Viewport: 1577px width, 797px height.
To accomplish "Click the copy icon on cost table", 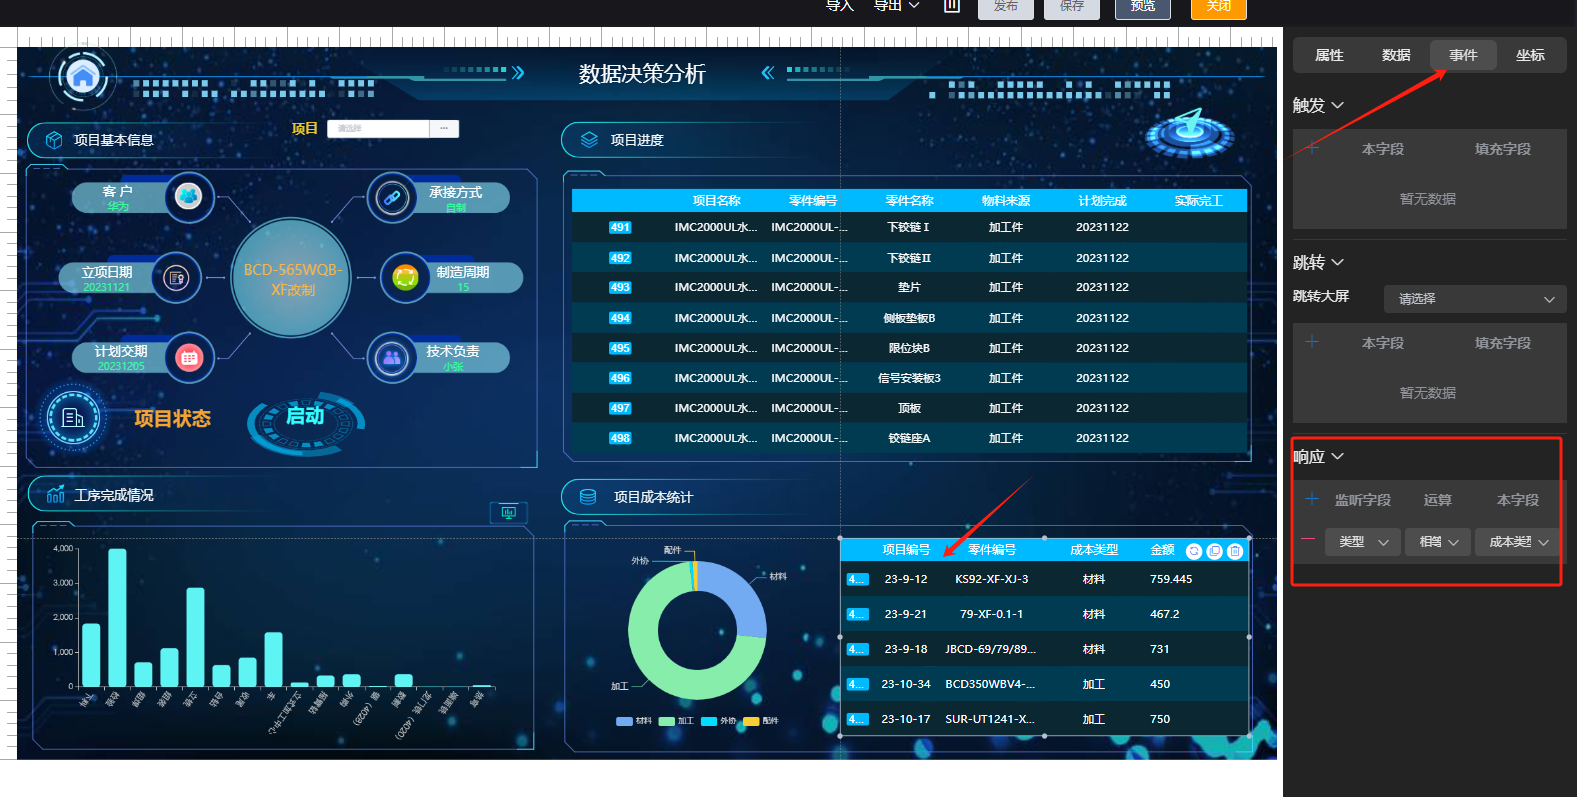I will tap(1214, 551).
